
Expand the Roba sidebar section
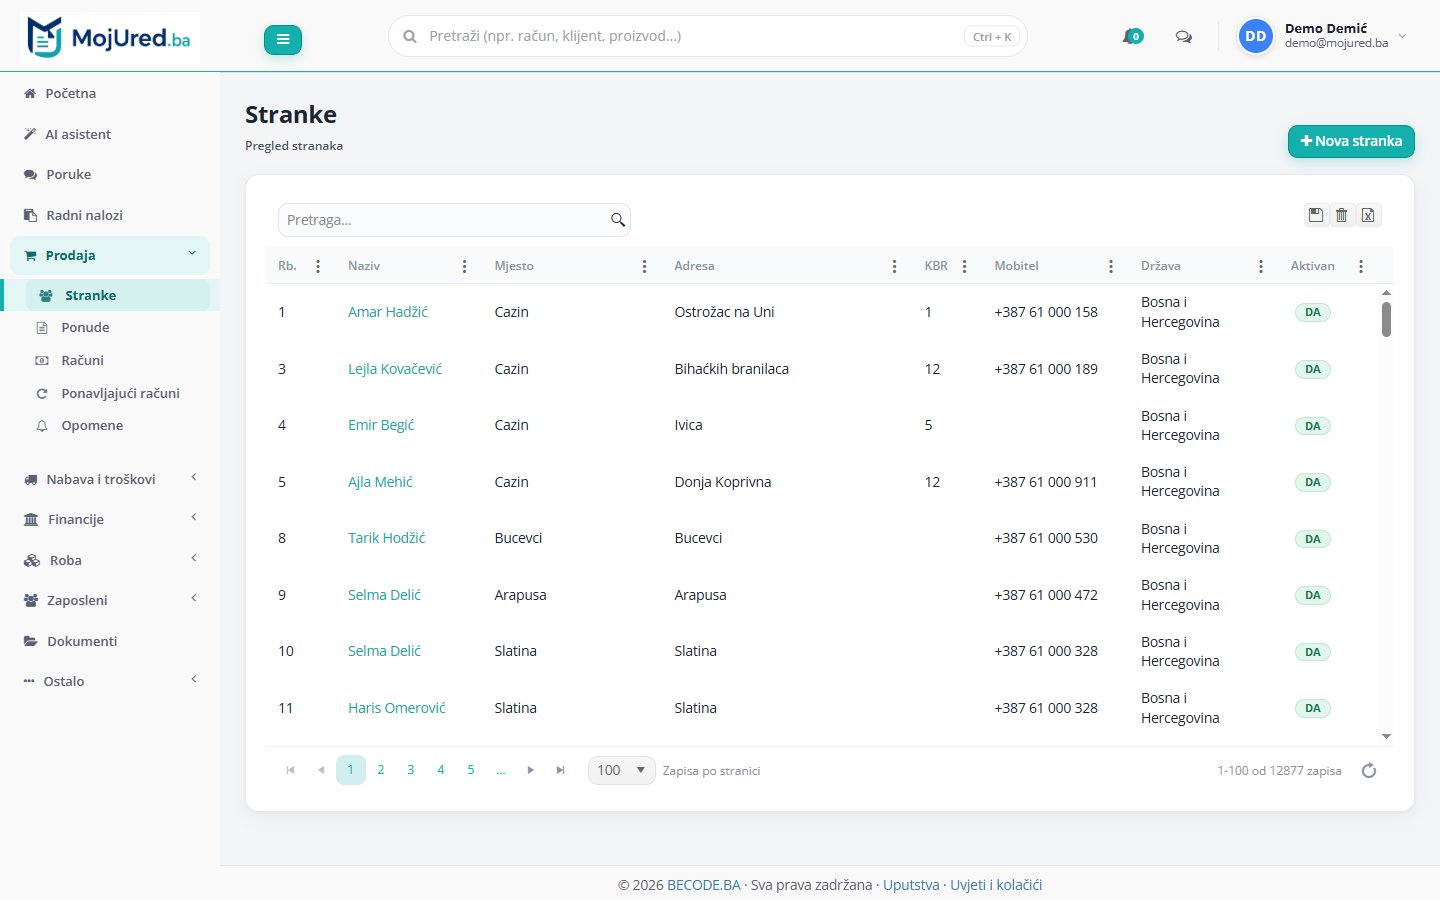coord(110,560)
